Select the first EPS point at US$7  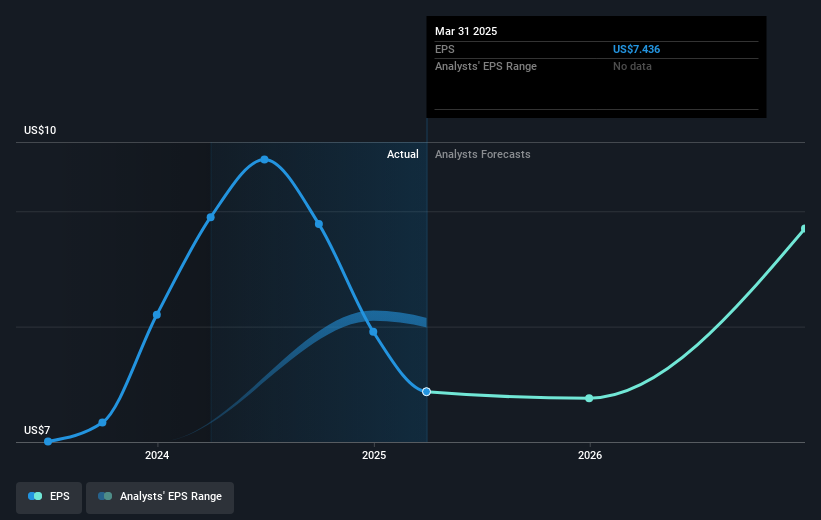tap(48, 441)
